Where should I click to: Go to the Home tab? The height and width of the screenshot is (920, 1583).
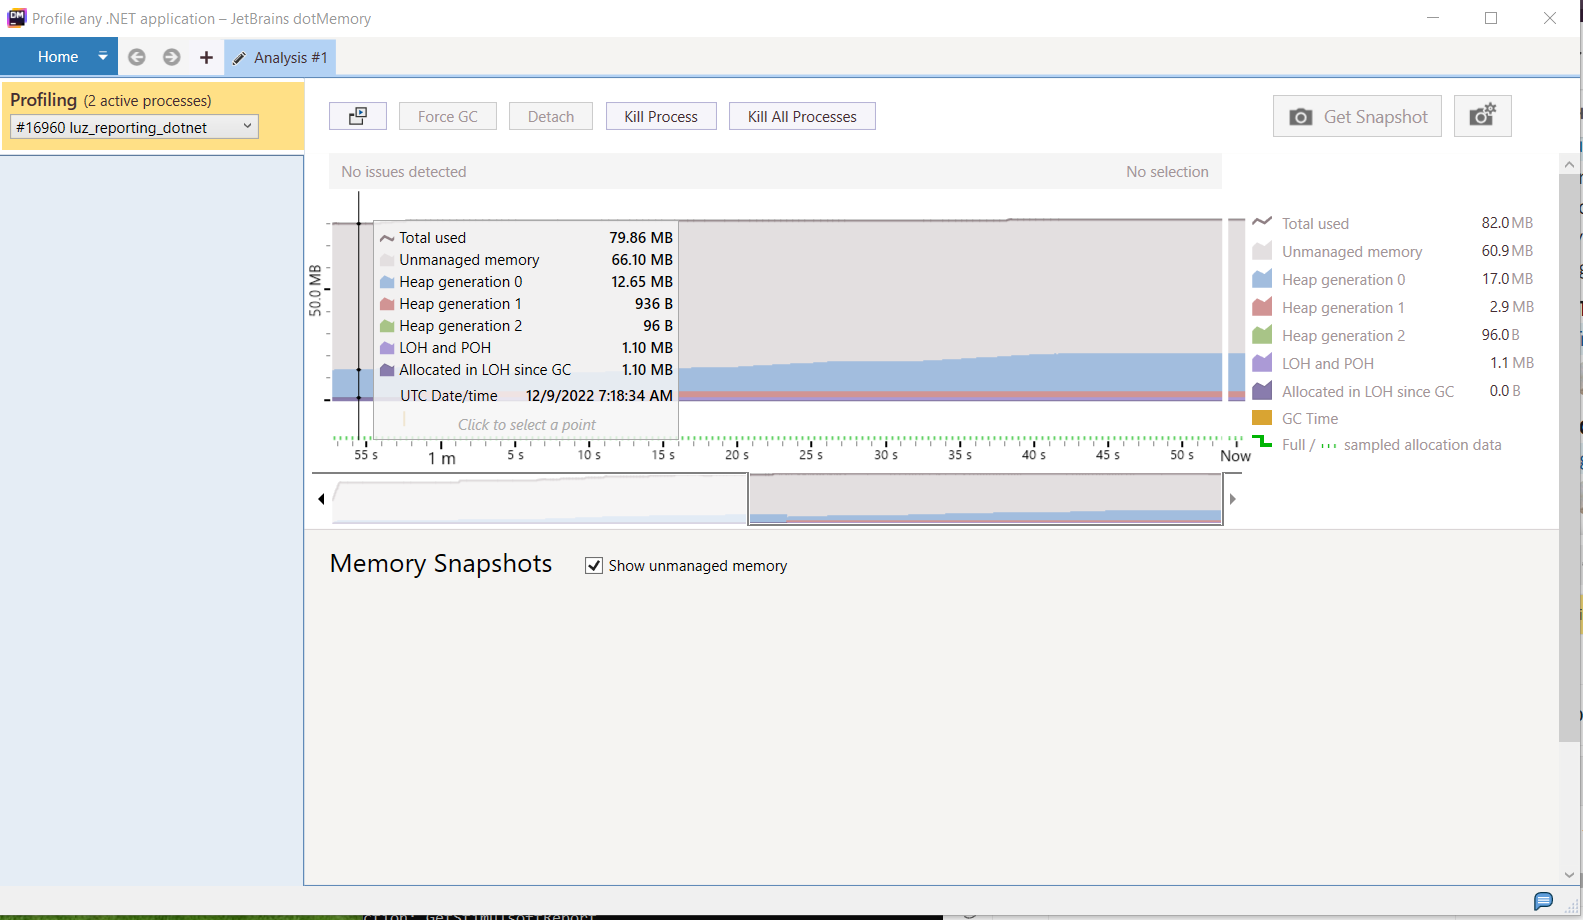[58, 57]
